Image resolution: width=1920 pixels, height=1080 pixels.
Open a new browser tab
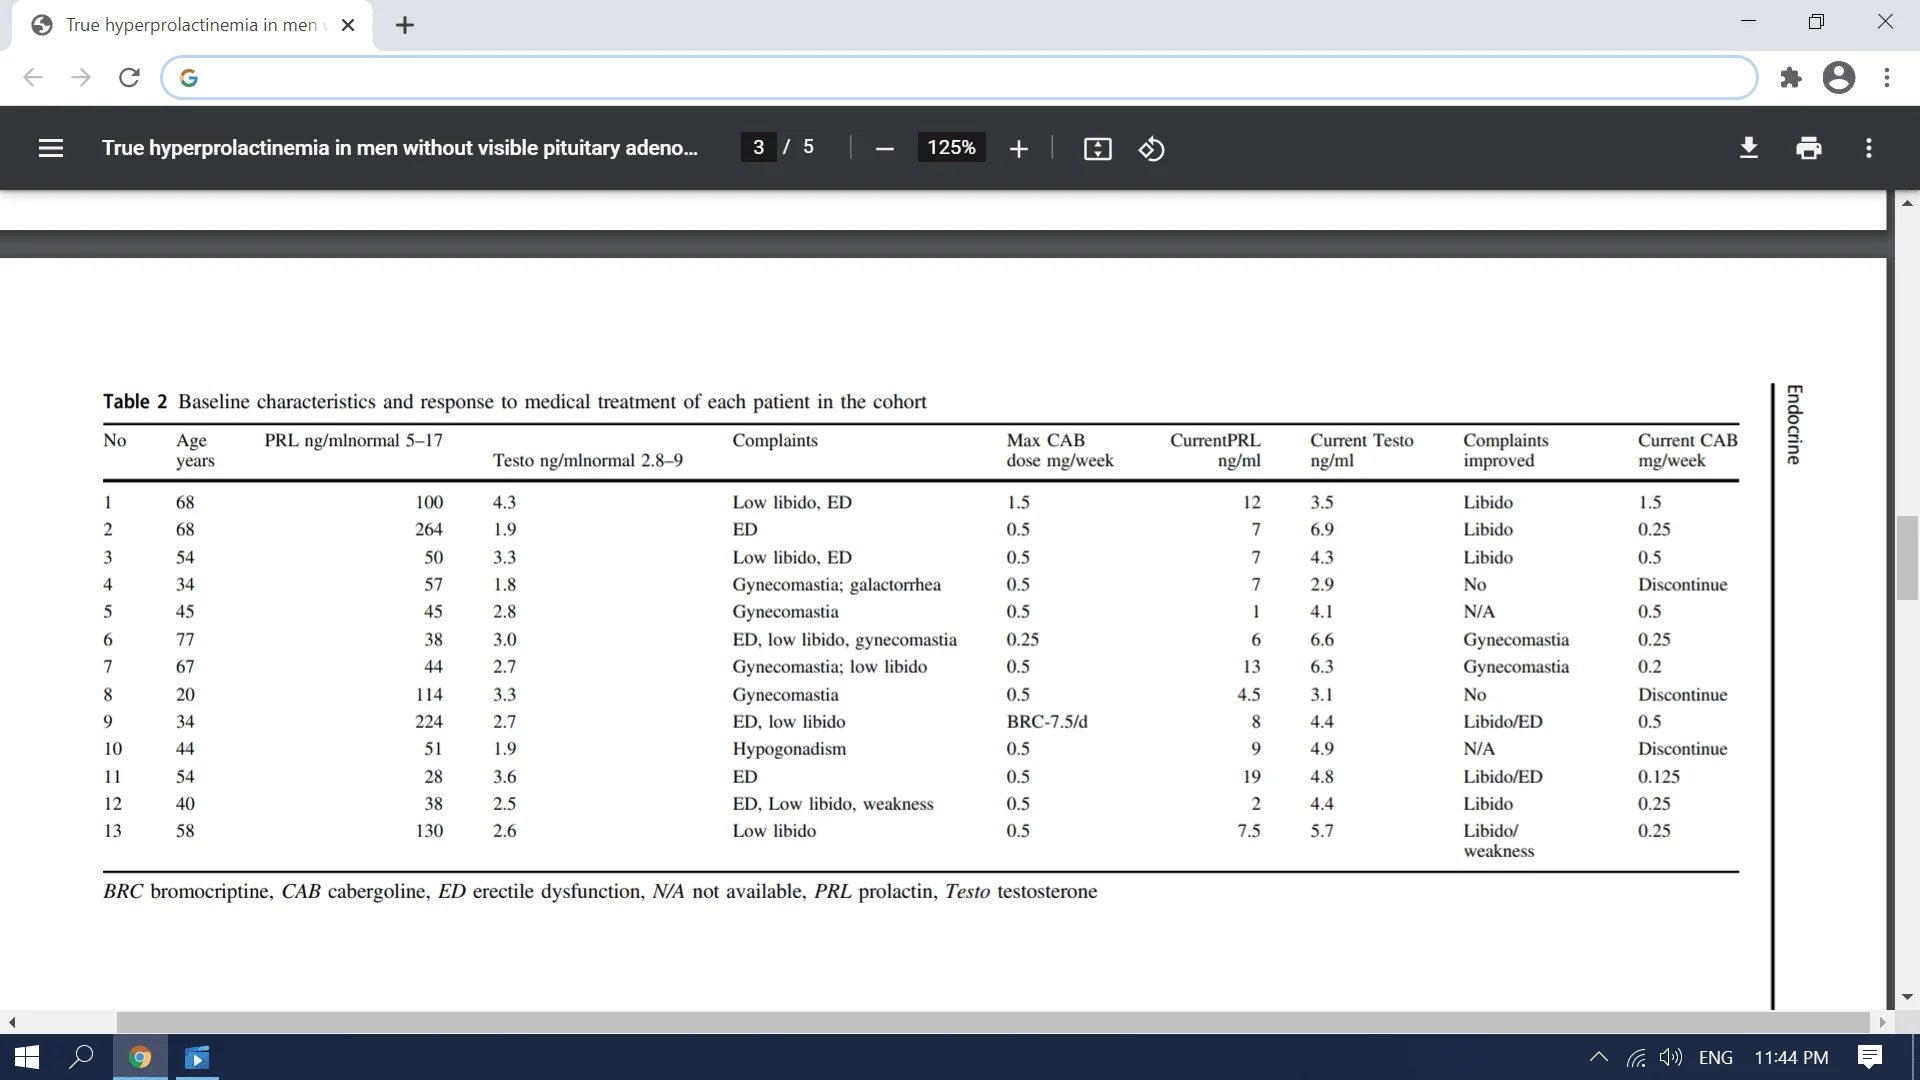point(405,25)
